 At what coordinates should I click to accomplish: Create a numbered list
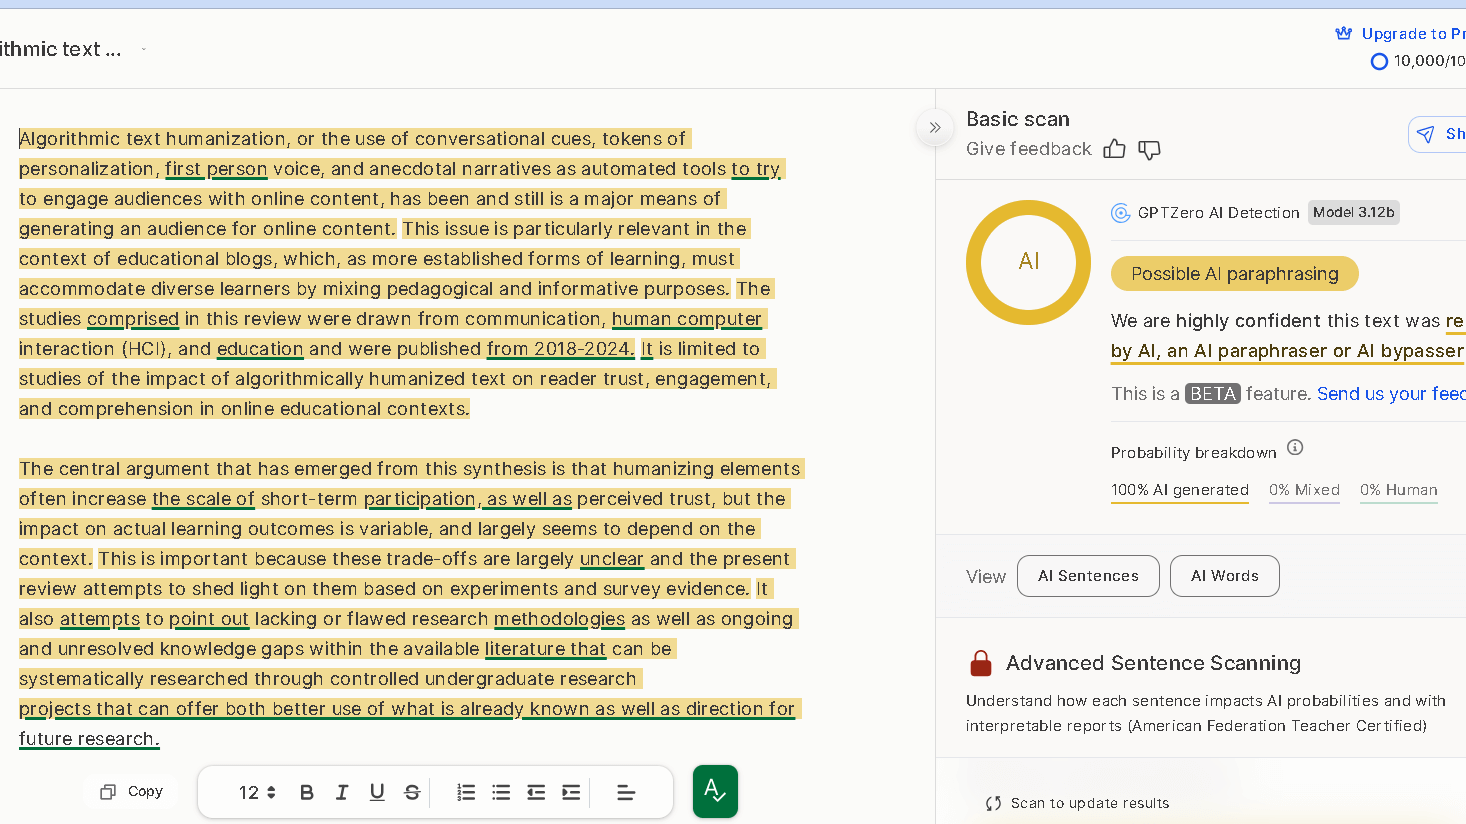coord(466,791)
